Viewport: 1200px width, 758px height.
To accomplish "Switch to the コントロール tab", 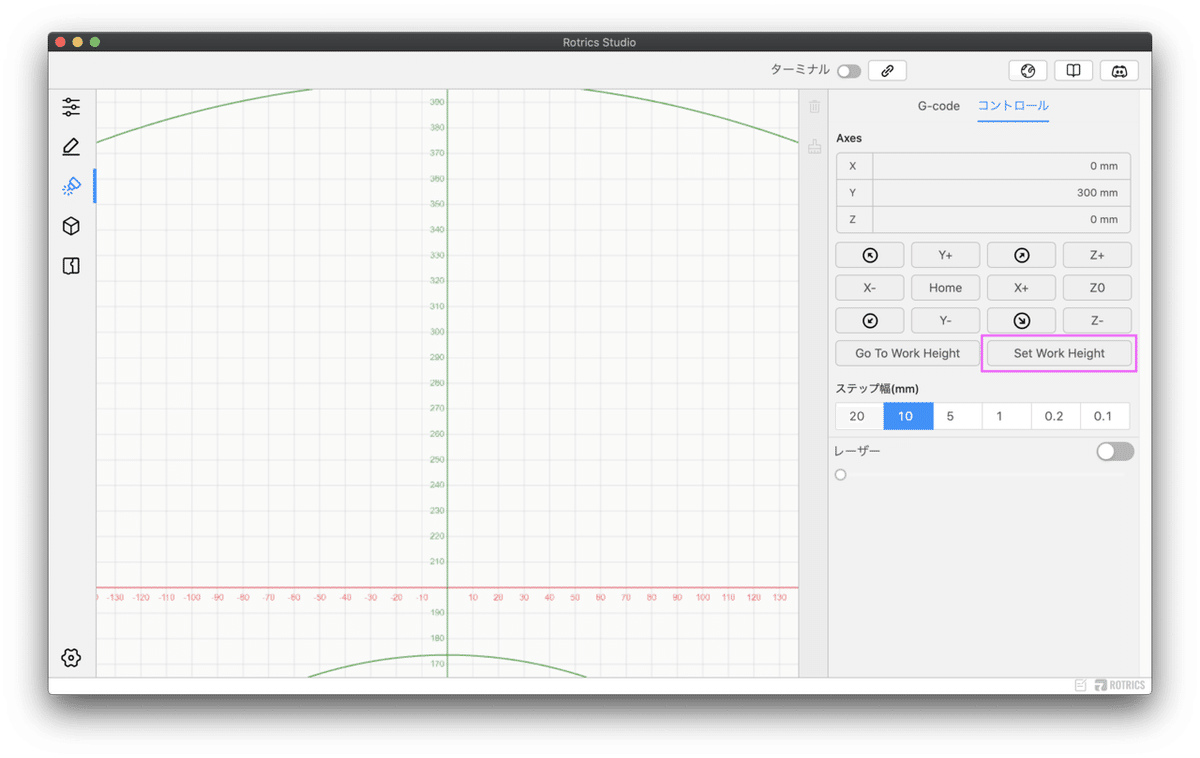I will 1013,106.
